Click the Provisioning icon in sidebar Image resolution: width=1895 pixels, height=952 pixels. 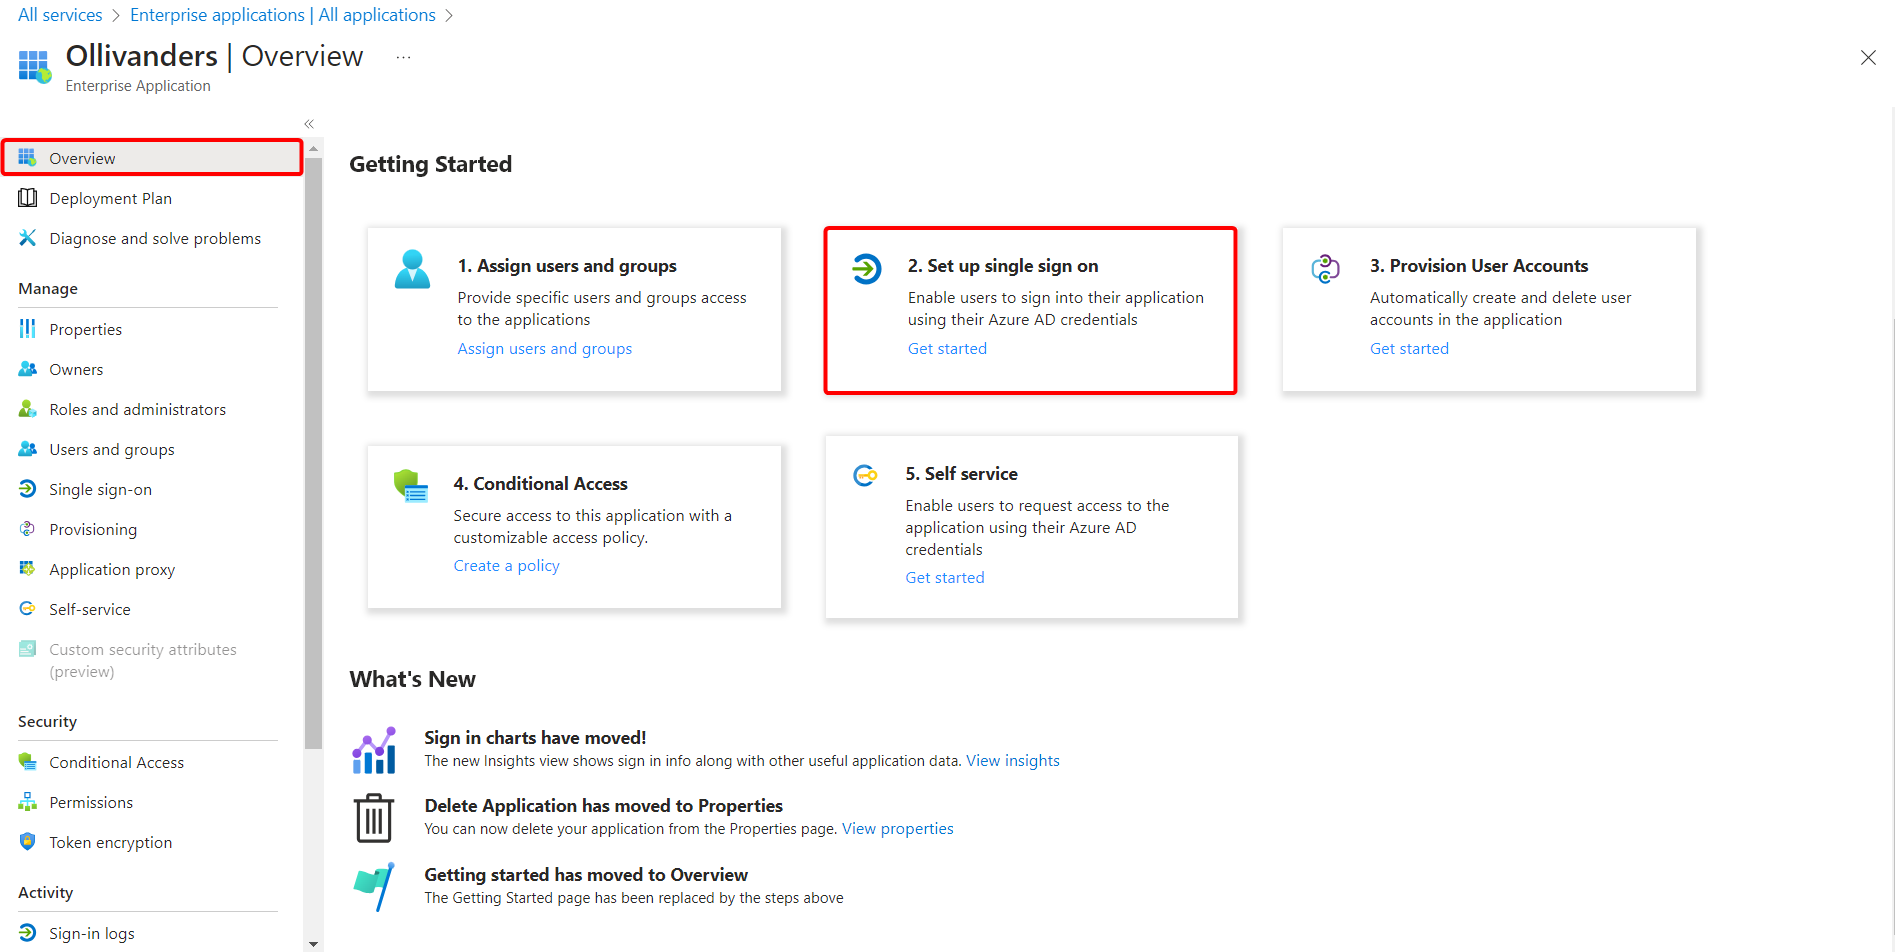(x=27, y=529)
